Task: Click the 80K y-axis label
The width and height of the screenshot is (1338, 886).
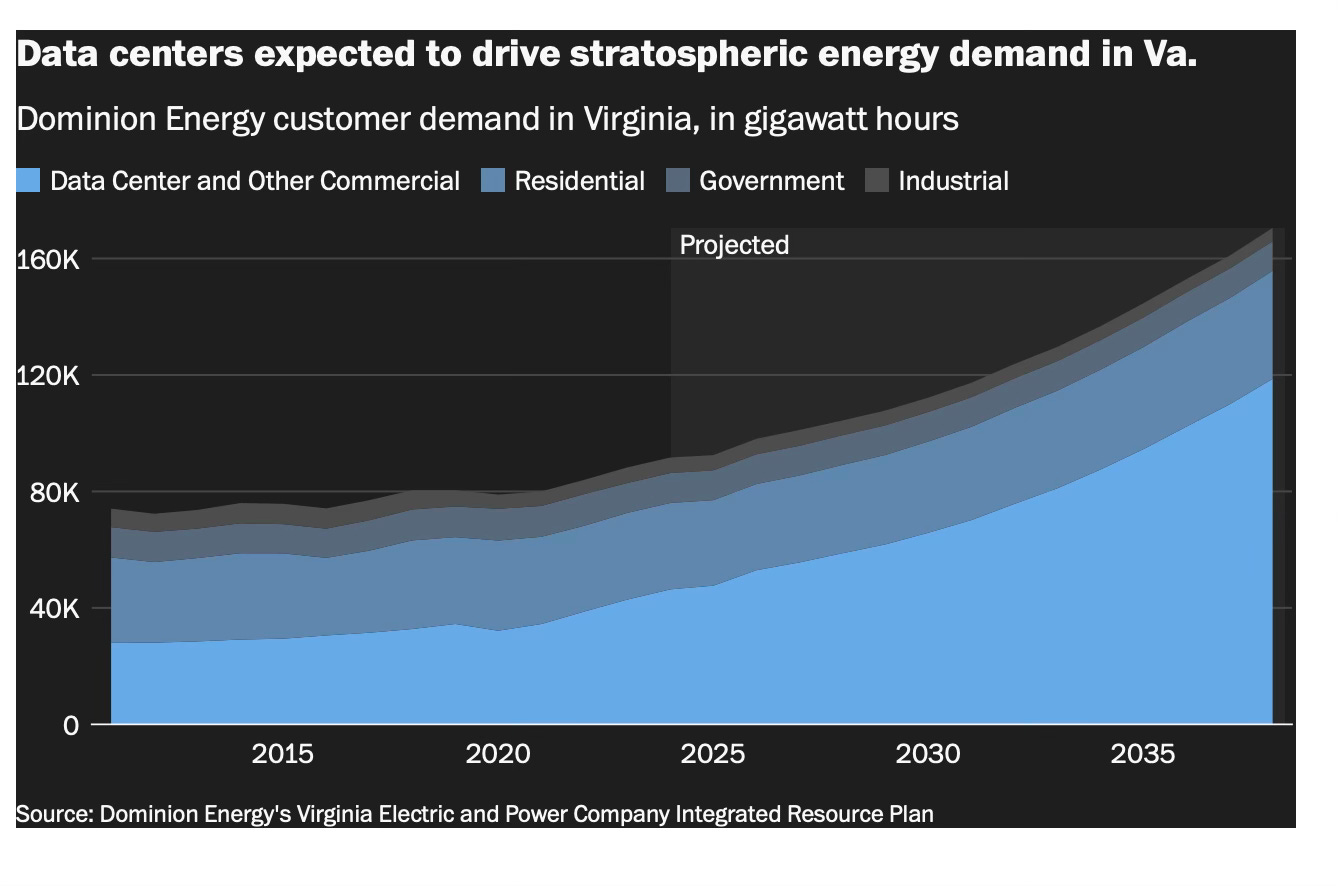Action: tap(55, 492)
